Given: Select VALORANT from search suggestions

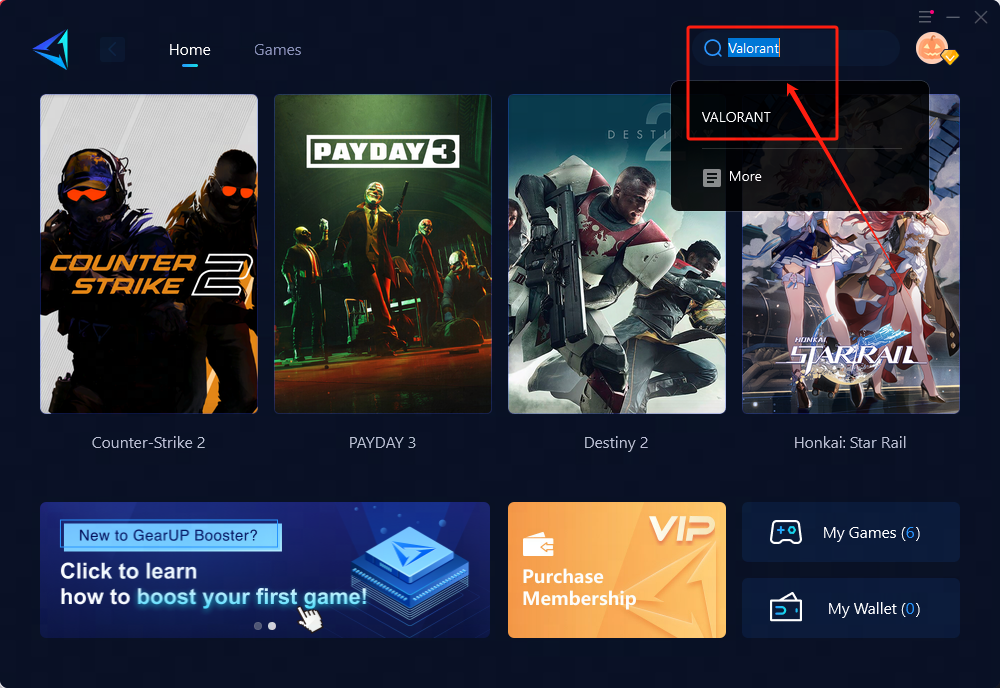Looking at the screenshot, I should point(736,117).
